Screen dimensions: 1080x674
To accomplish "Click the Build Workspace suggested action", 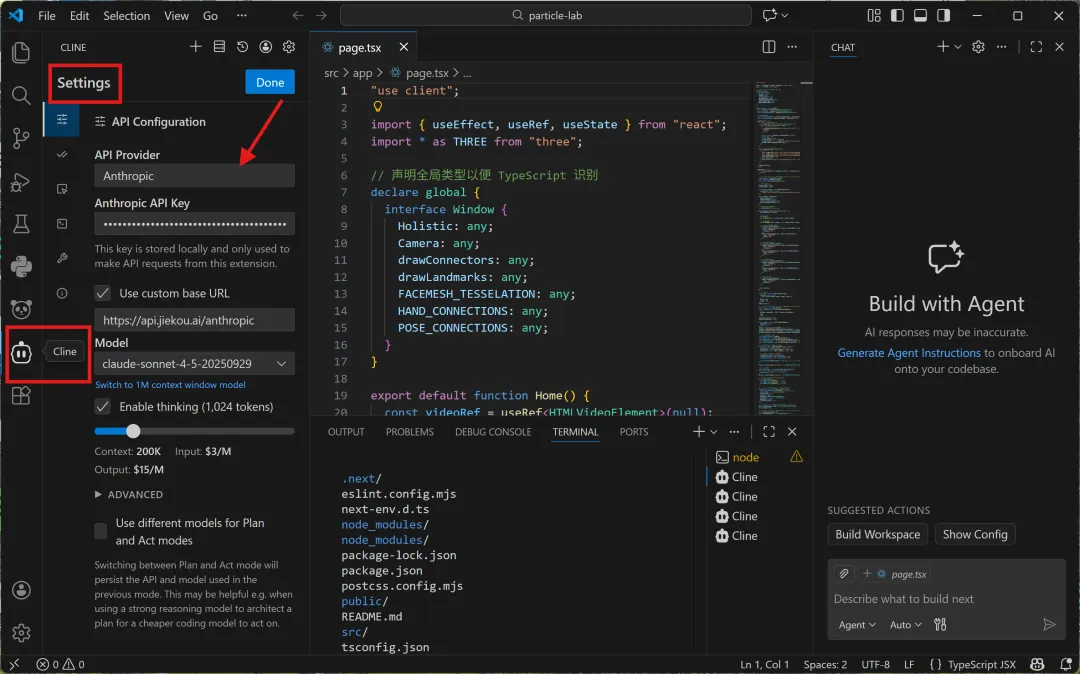I will pos(878,534).
